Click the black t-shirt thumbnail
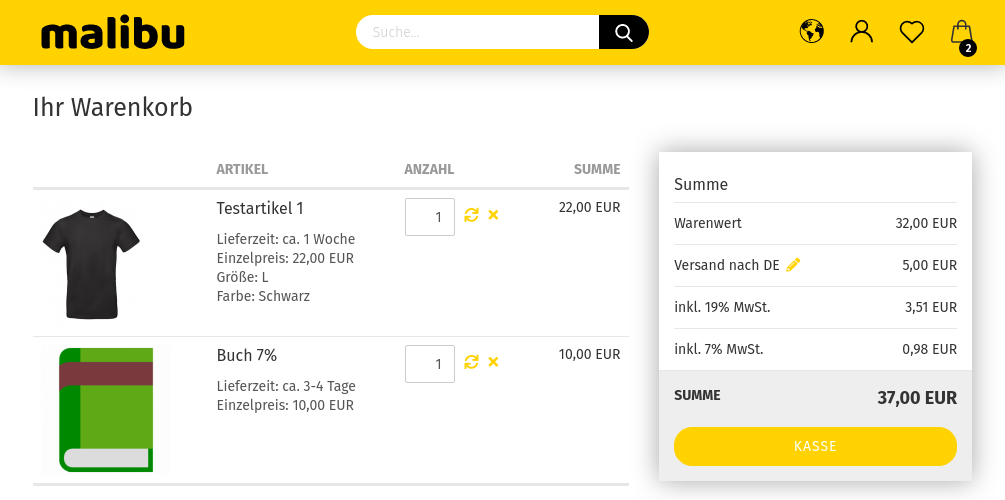 92,263
